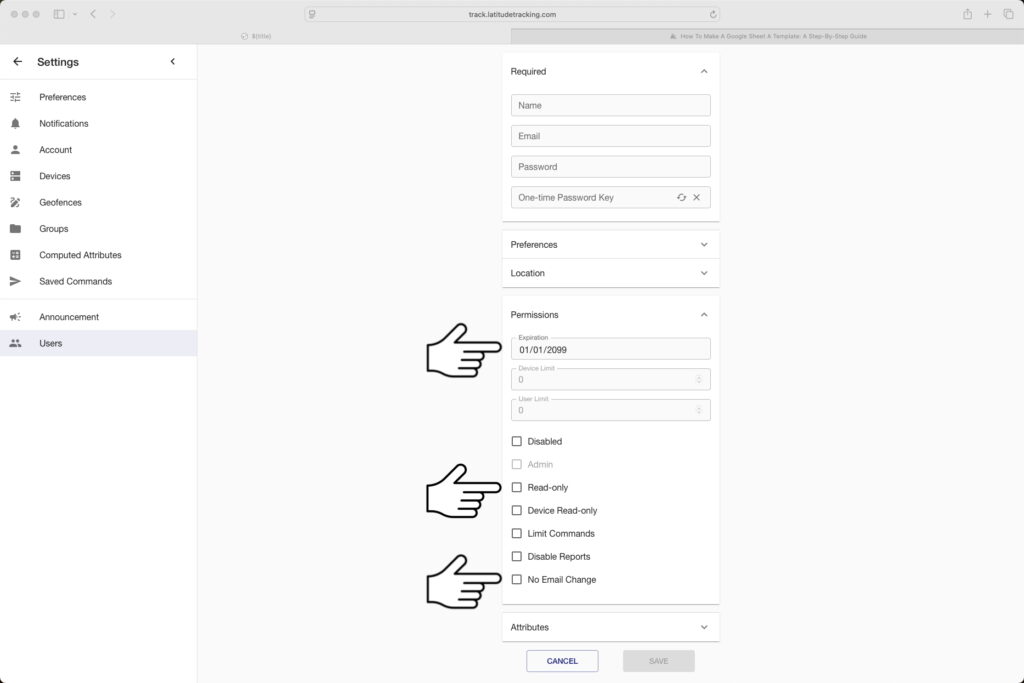This screenshot has height=683, width=1024.
Task: Open the Computed Attributes section
Action: point(82,254)
